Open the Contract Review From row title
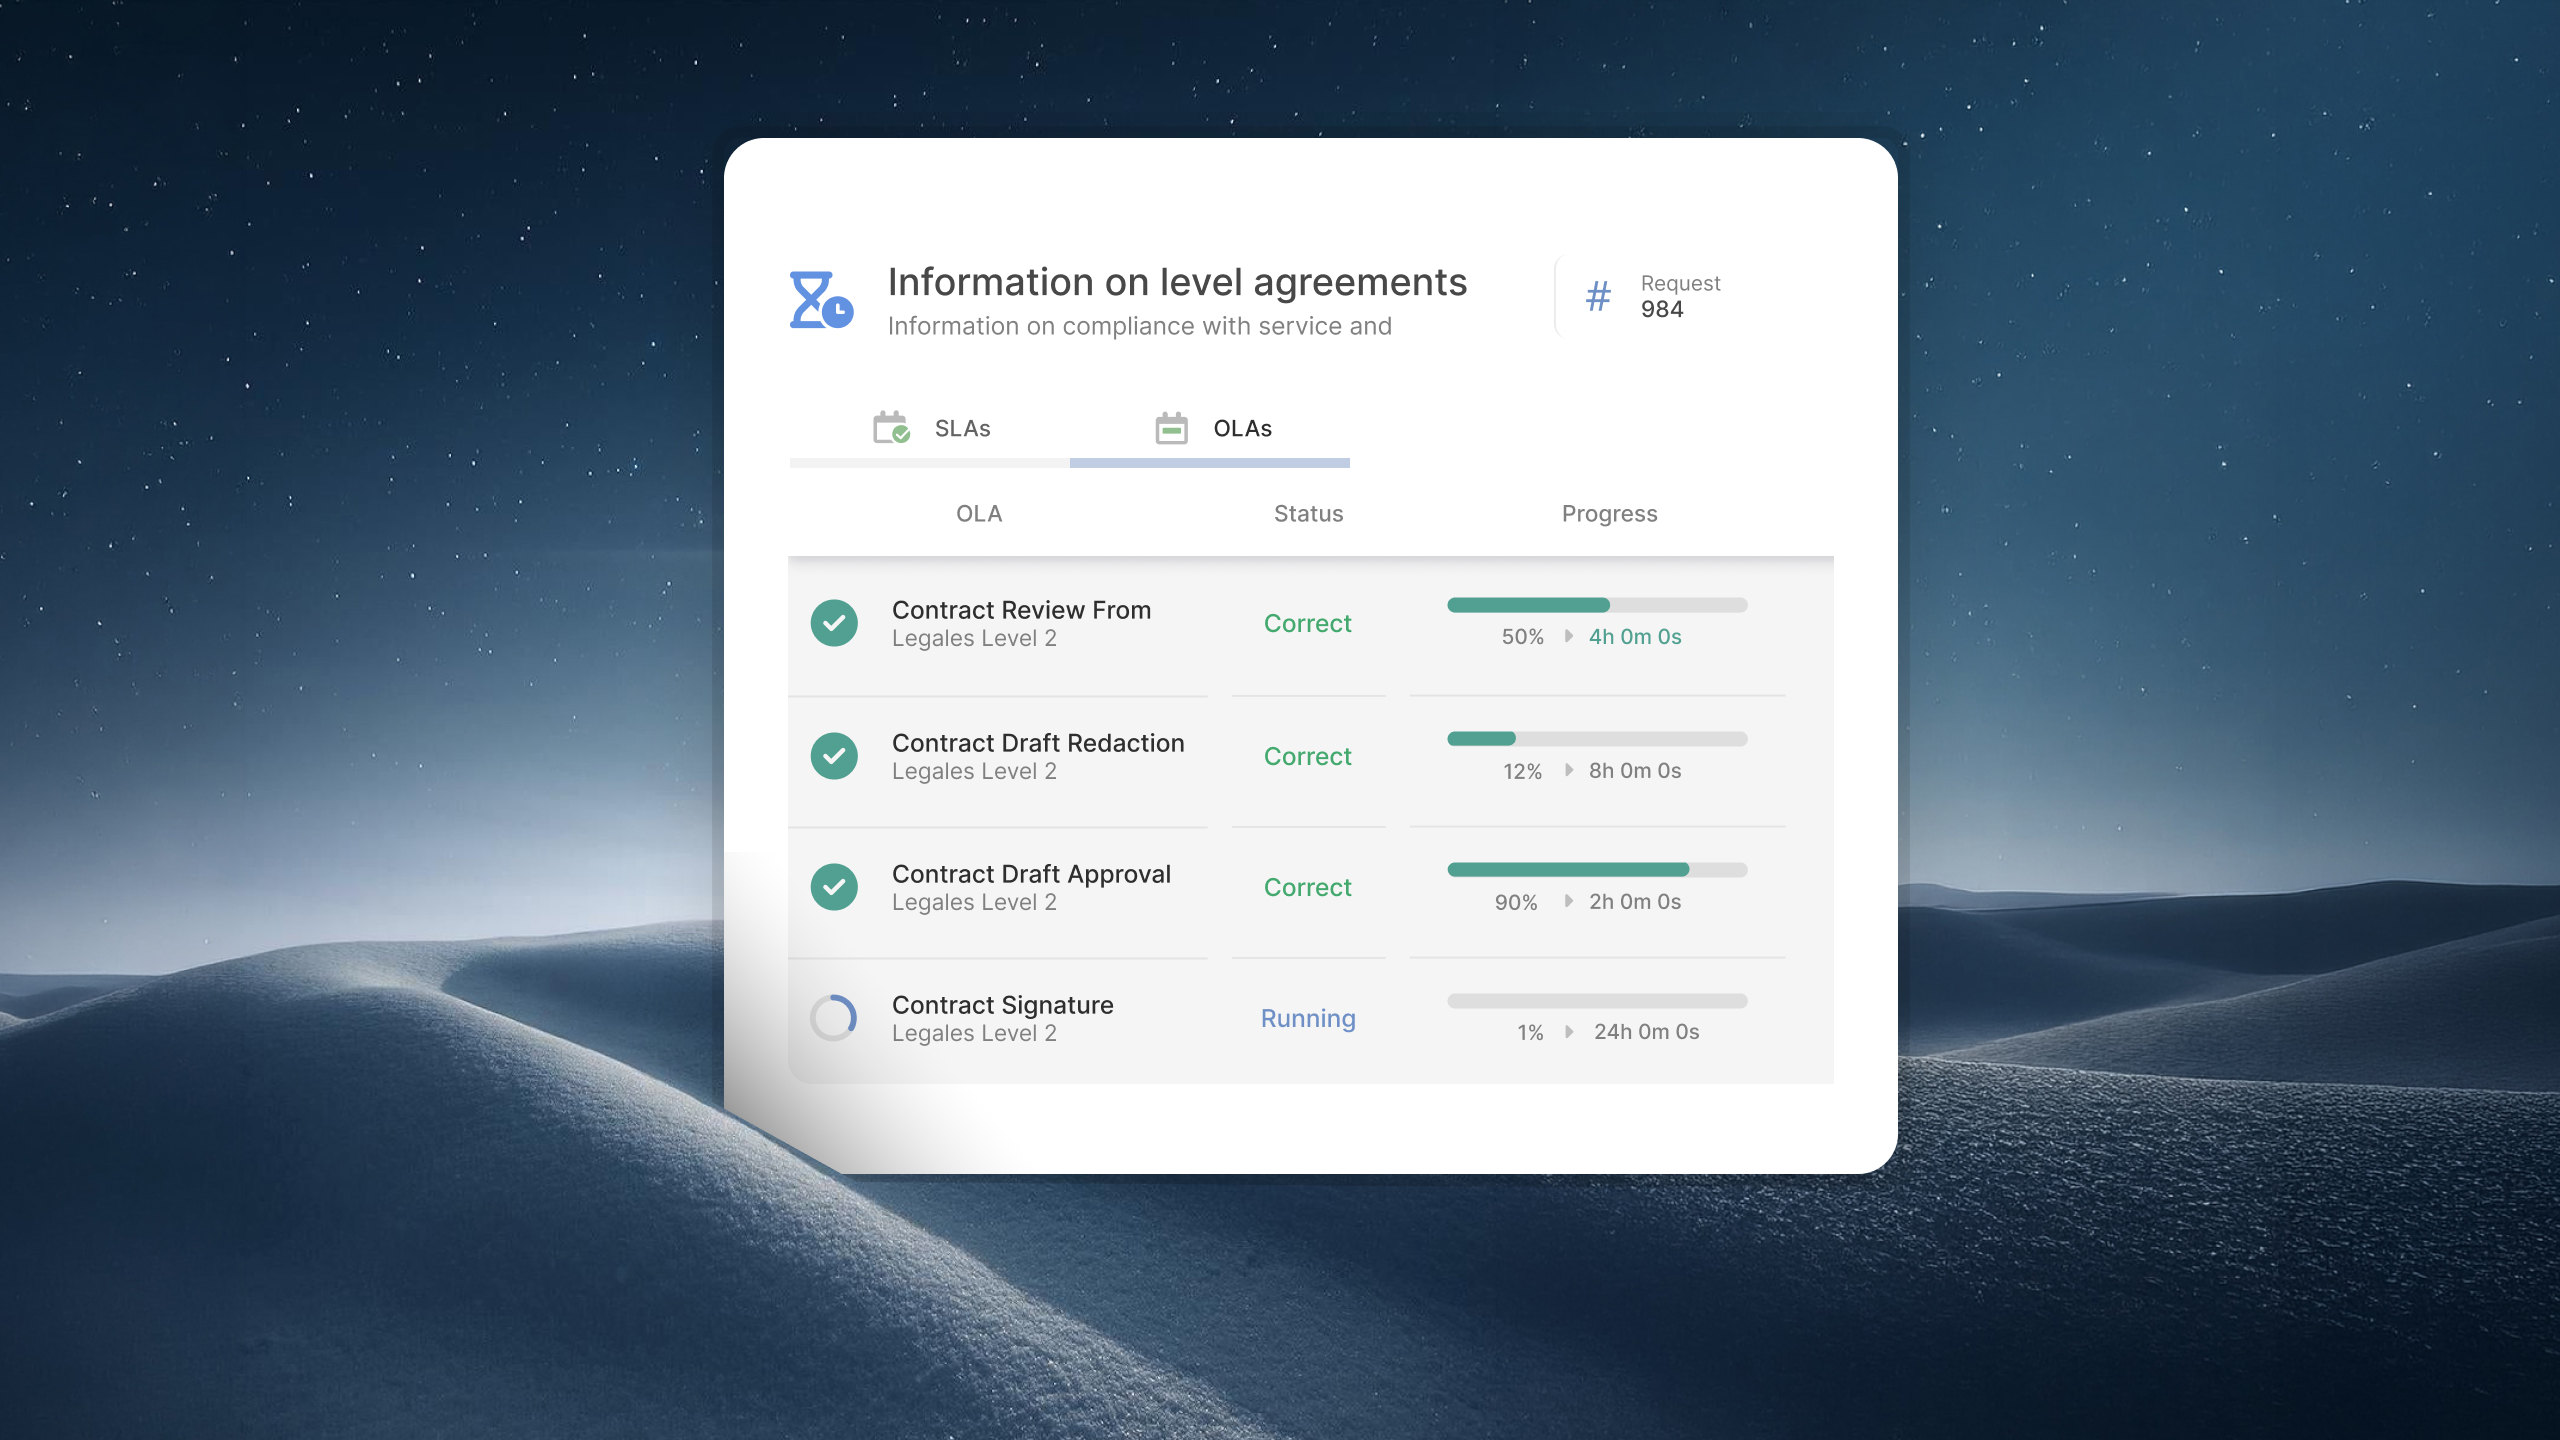Image resolution: width=2560 pixels, height=1440 pixels. pyautogui.click(x=1021, y=610)
